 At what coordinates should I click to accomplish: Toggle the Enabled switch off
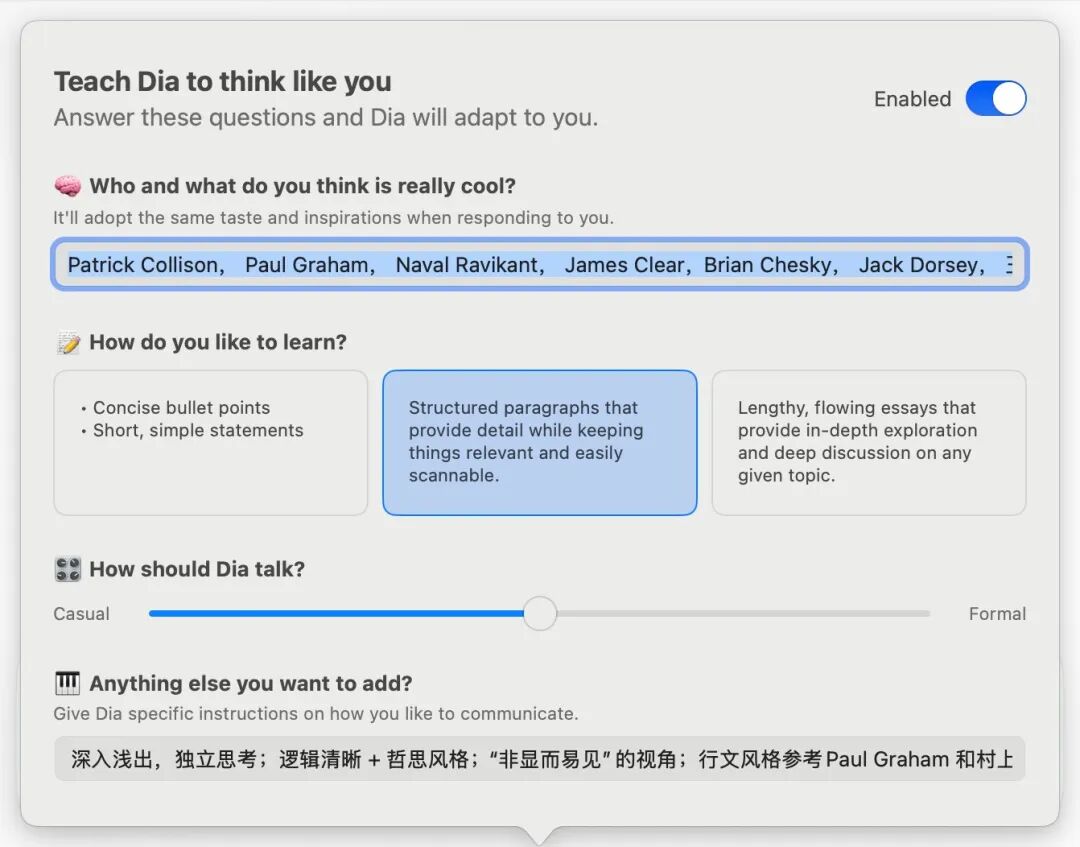(995, 99)
